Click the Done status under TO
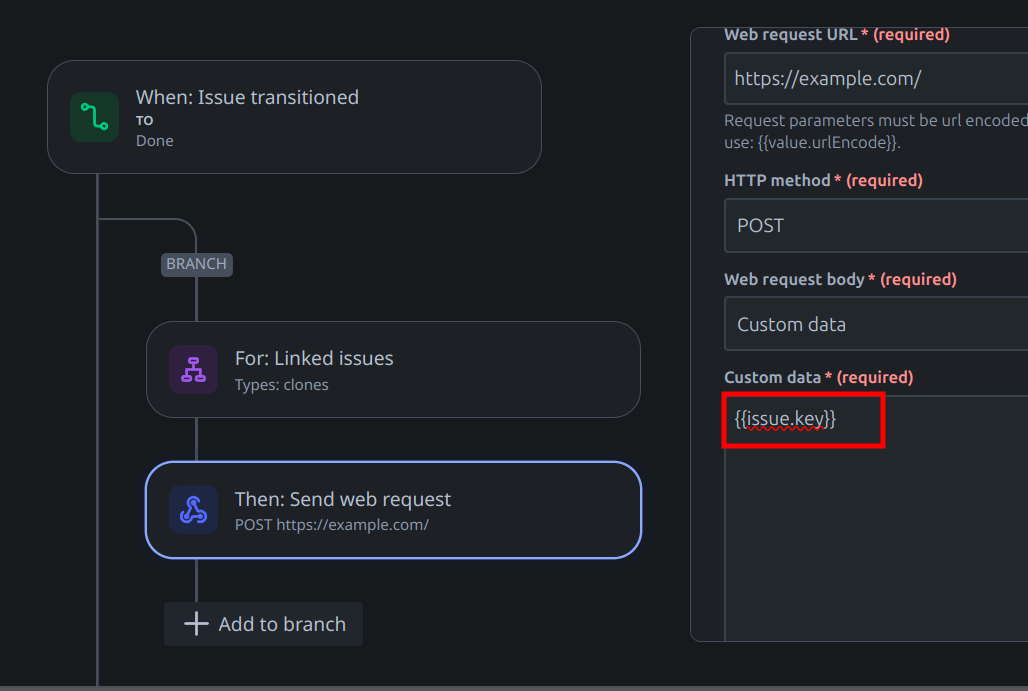Image resolution: width=1028 pixels, height=691 pixels. click(155, 141)
